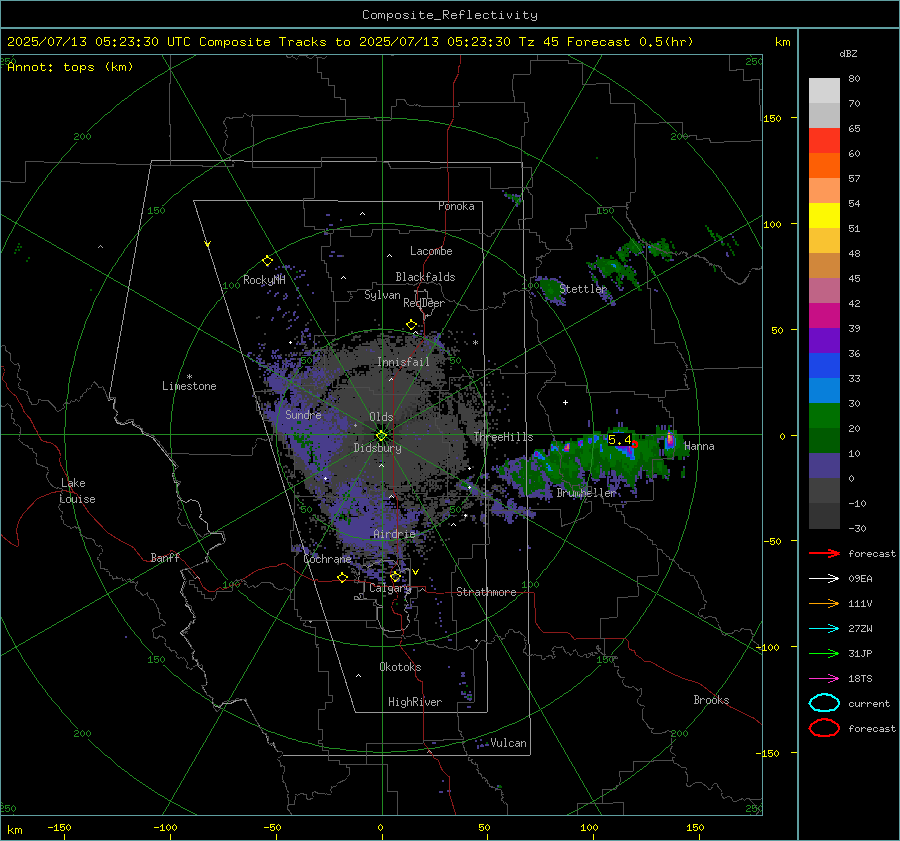Viewport: 900px width, 841px height.
Task: Click the yellow diamond marker above RedDeer
Action: click(411, 325)
